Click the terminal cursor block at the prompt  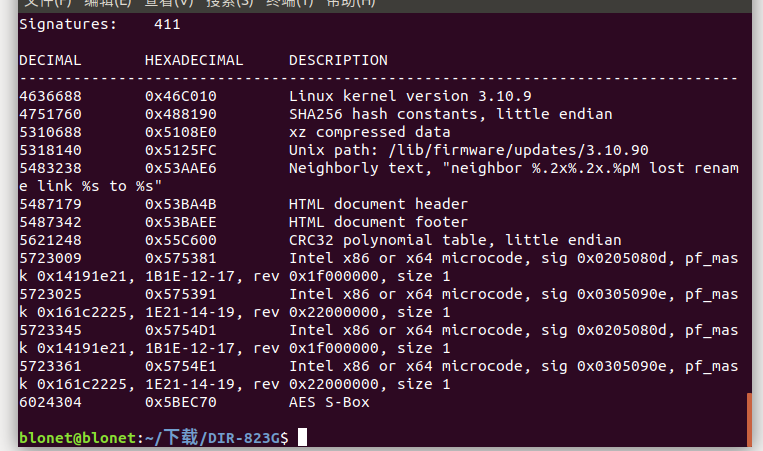(302, 437)
